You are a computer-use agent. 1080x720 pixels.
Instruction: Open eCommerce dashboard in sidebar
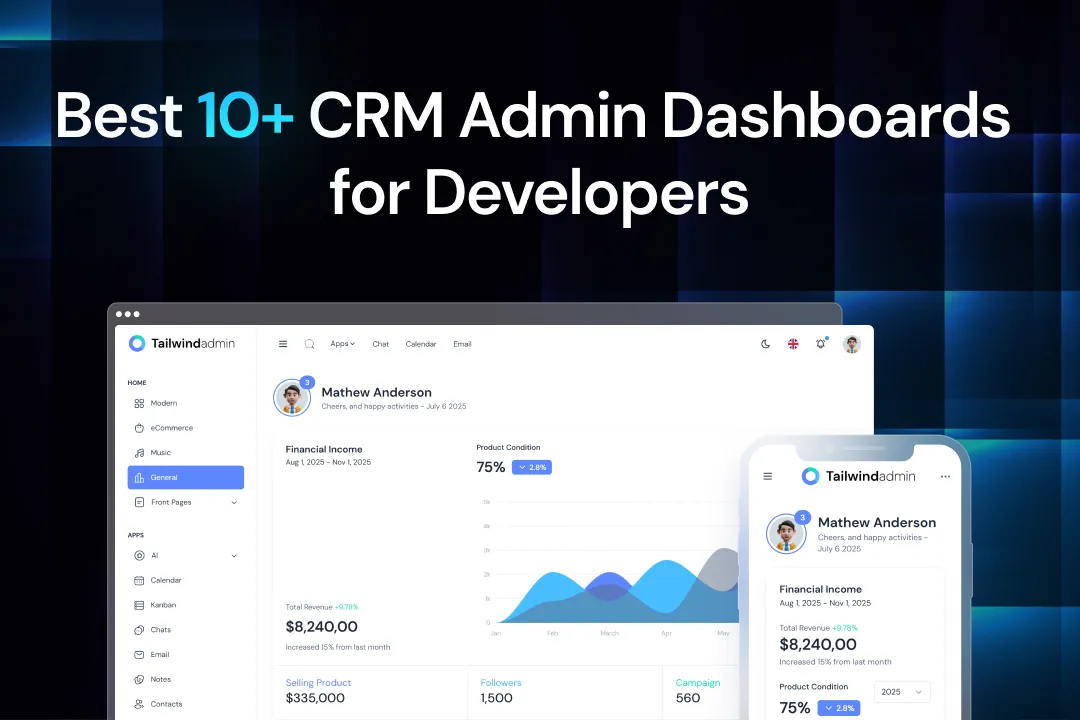coord(171,428)
